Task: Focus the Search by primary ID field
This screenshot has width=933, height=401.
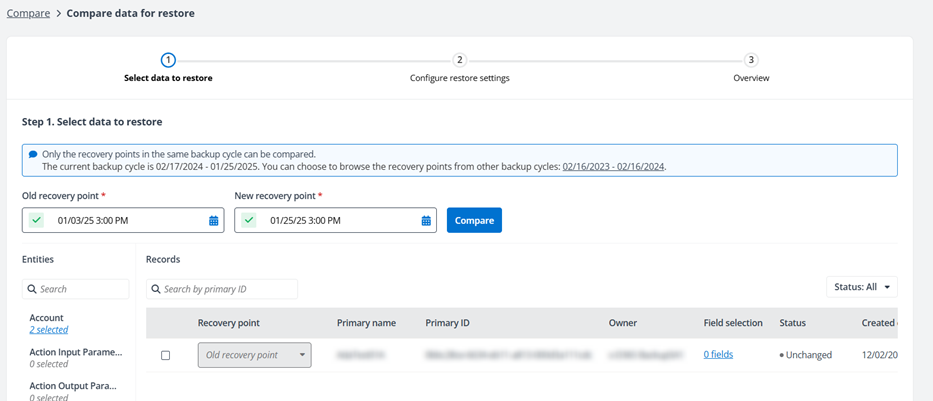Action: coord(222,289)
